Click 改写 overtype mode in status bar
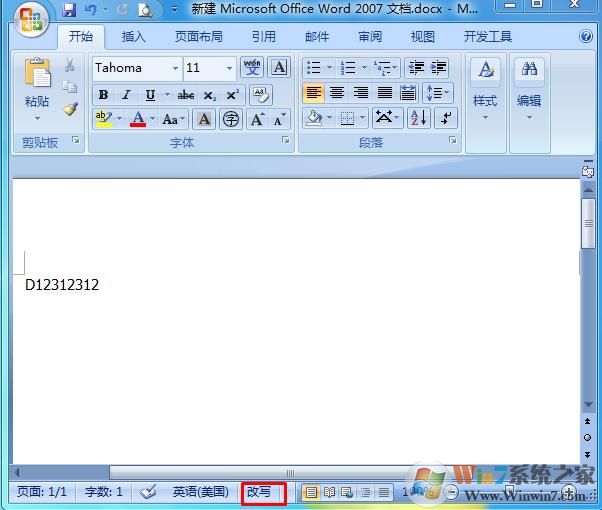This screenshot has width=602, height=510. click(x=259, y=492)
